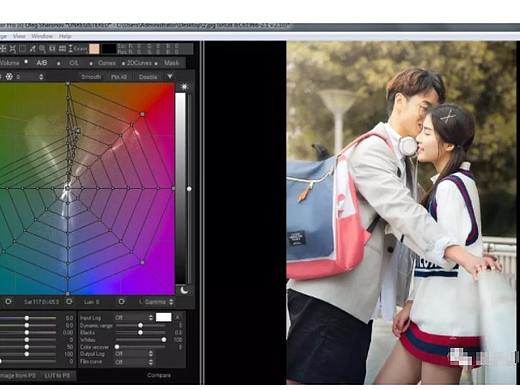Click the A button beside white swatch
Viewport: 520px width, 390px height.
[178, 317]
